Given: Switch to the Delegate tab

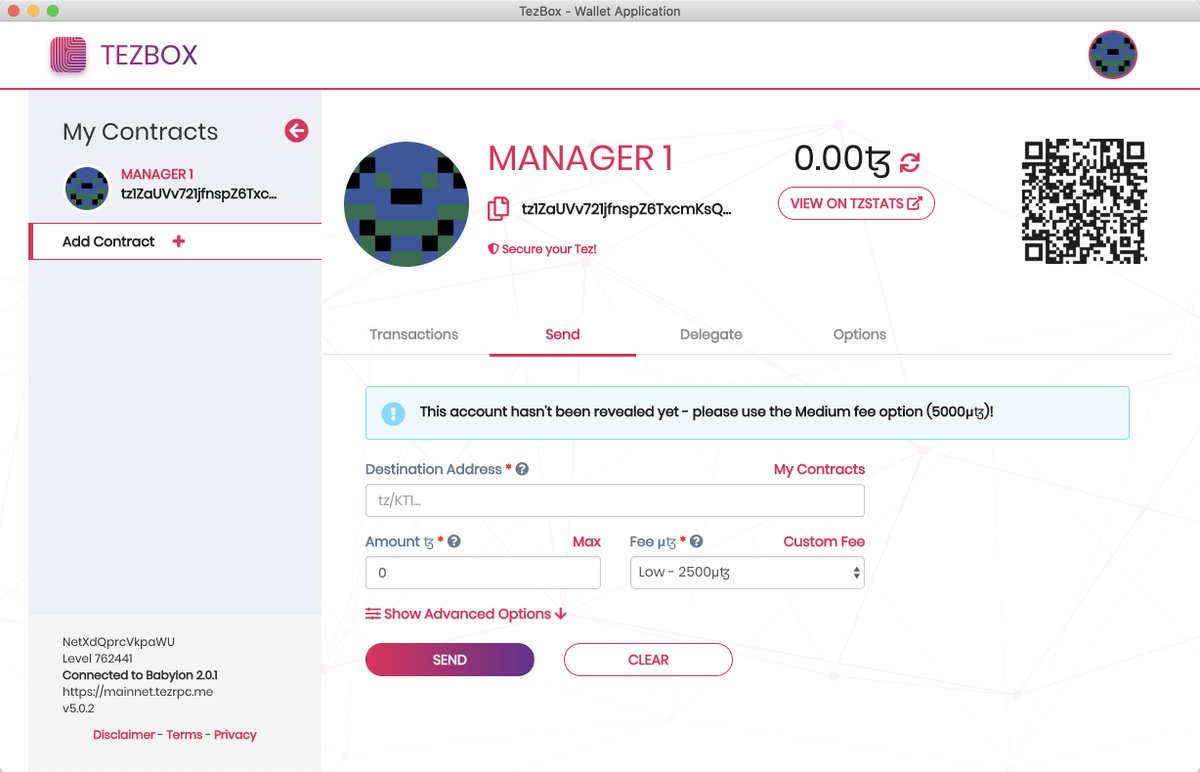Looking at the screenshot, I should (x=711, y=334).
